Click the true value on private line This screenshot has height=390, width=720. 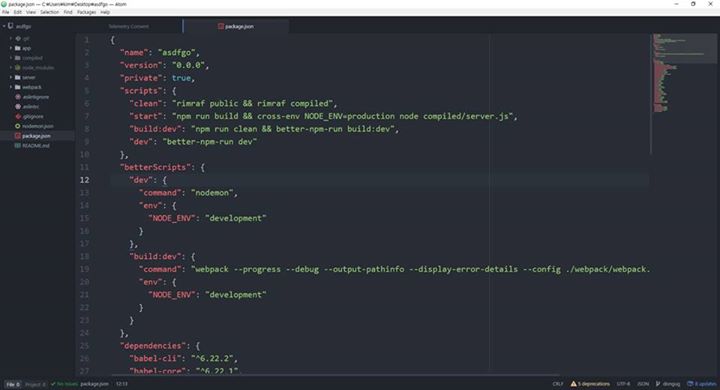click(181, 78)
